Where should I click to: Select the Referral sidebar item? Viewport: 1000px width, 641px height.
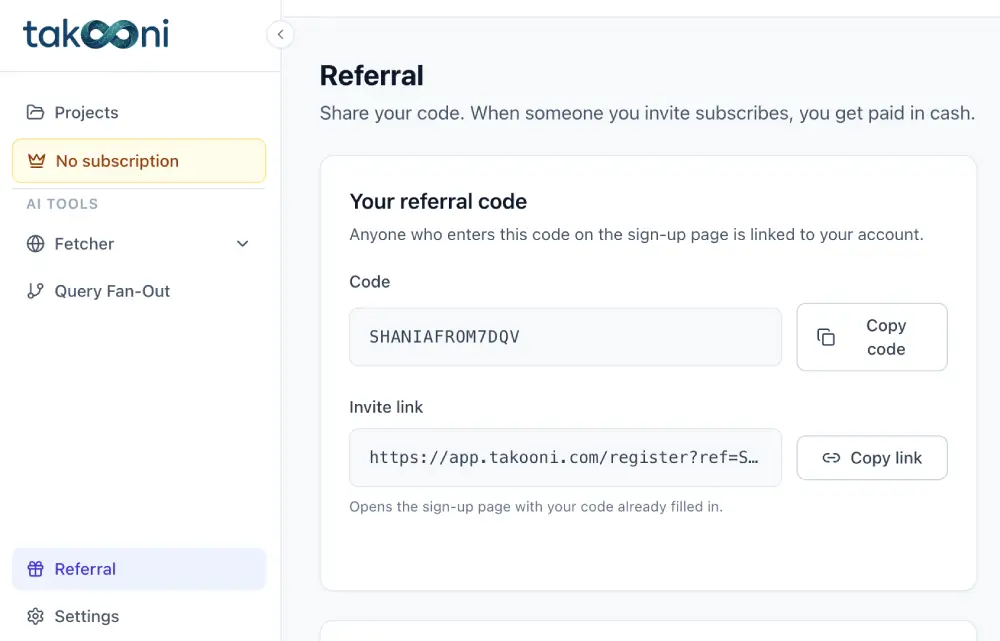(x=139, y=569)
